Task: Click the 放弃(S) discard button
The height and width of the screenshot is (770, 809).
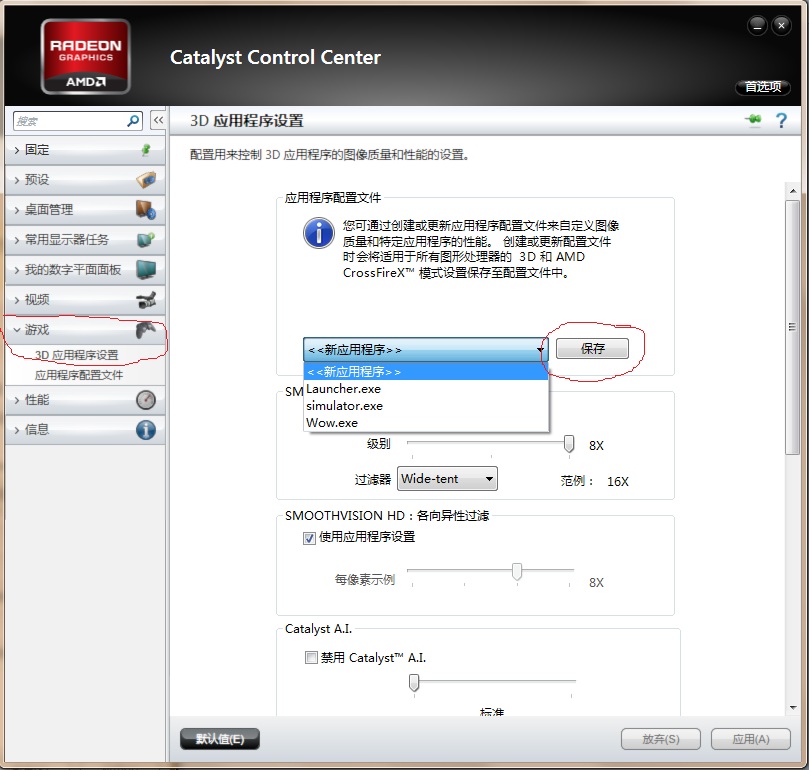Action: click(661, 739)
